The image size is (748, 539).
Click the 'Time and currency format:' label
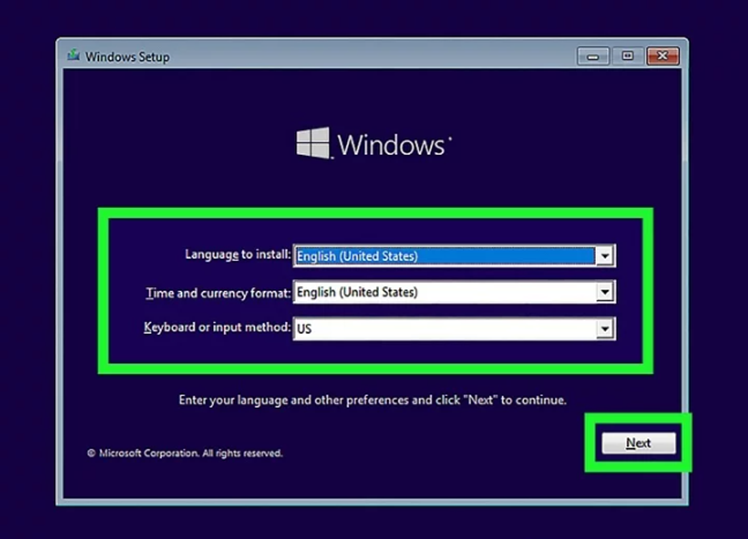218,292
